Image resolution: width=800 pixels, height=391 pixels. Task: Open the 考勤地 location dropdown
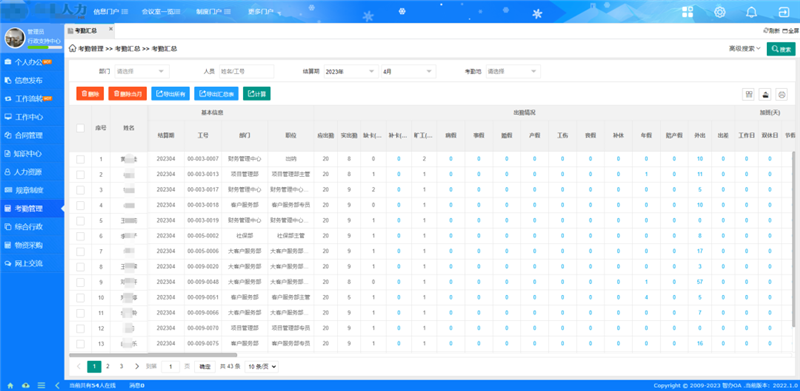[x=513, y=71]
